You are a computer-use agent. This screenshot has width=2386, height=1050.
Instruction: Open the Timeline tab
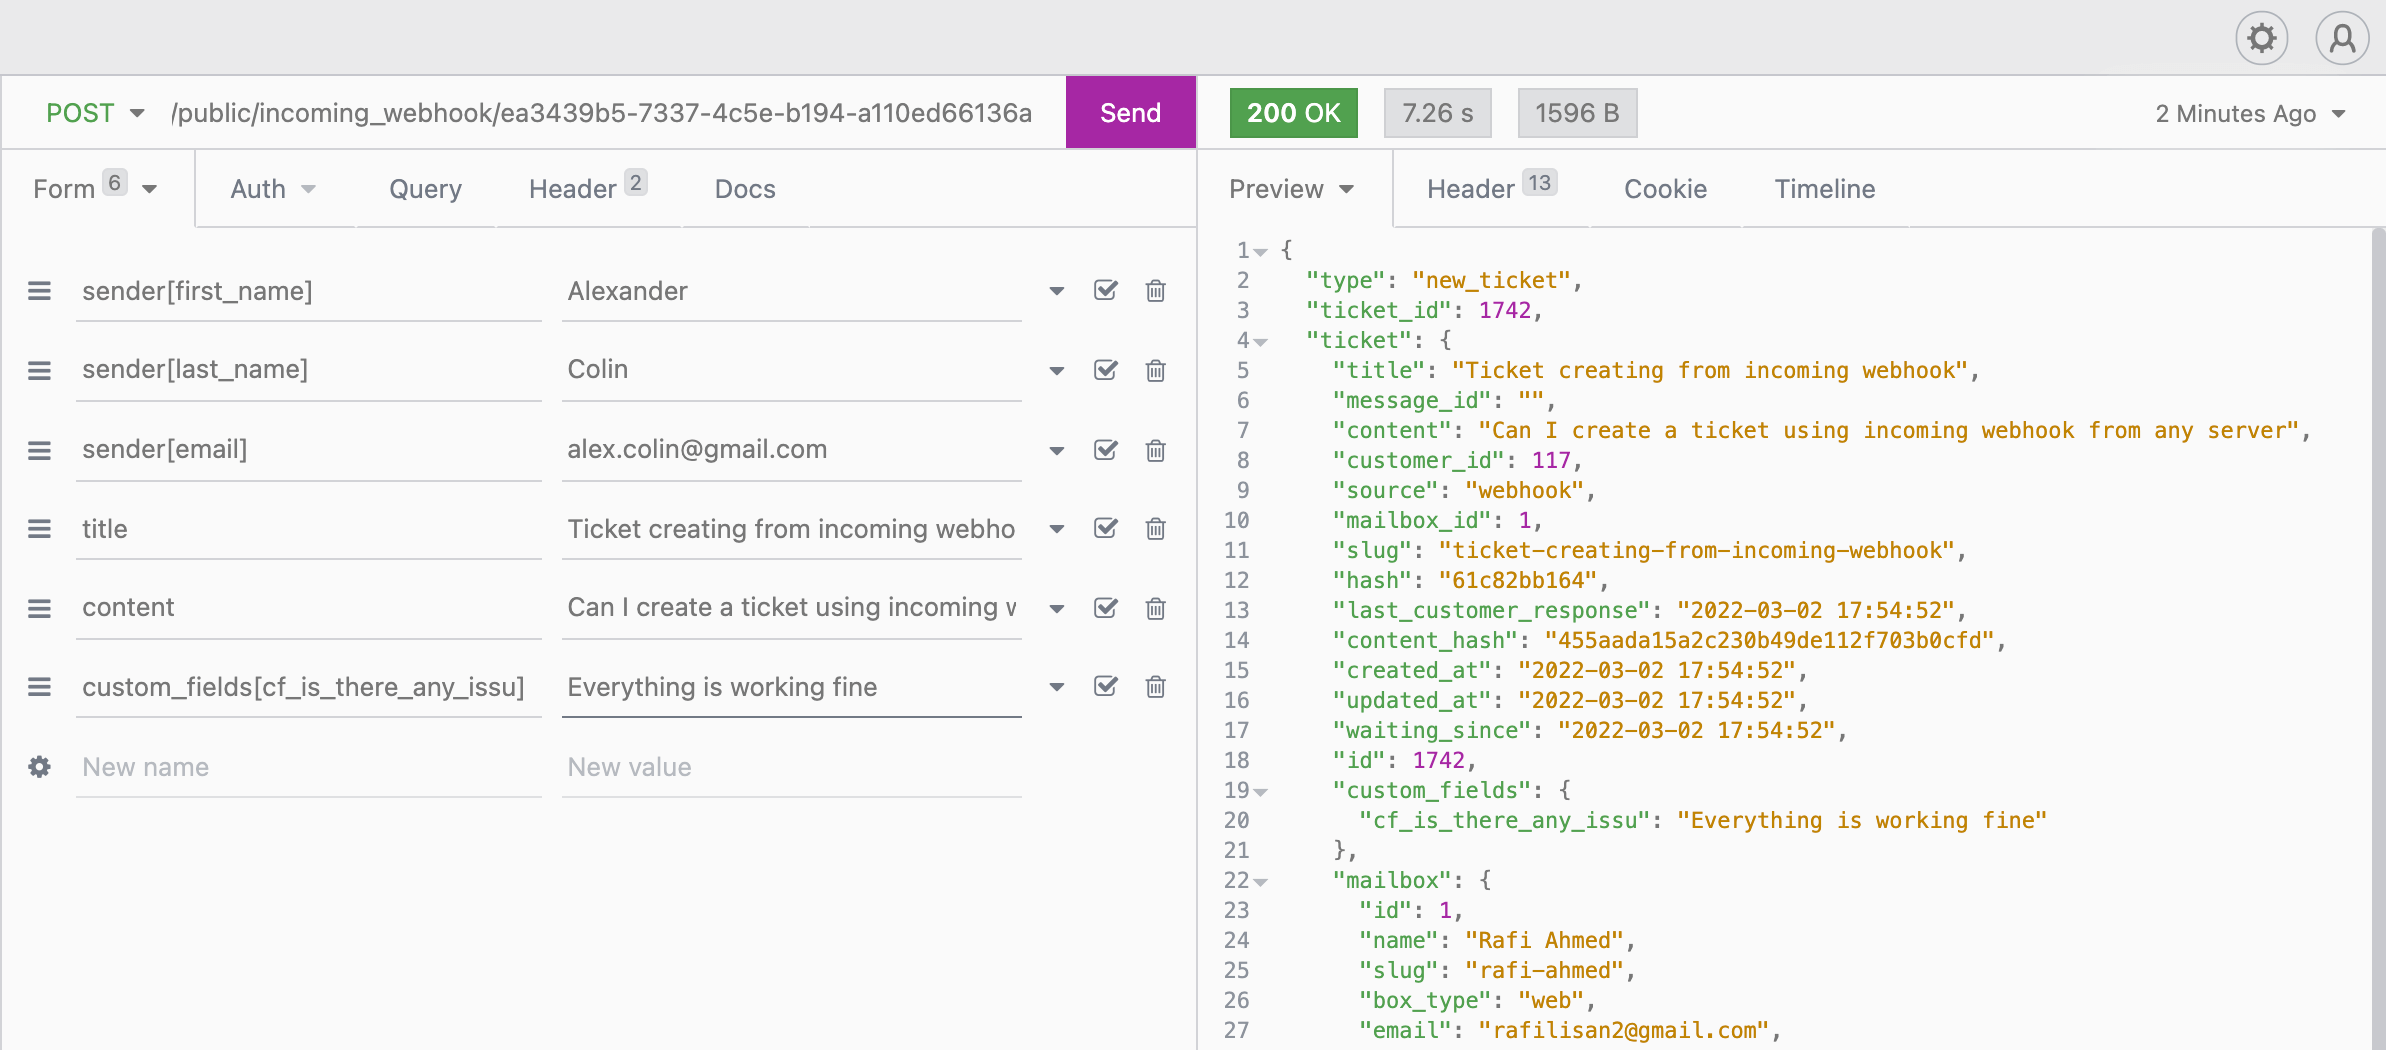point(1824,189)
